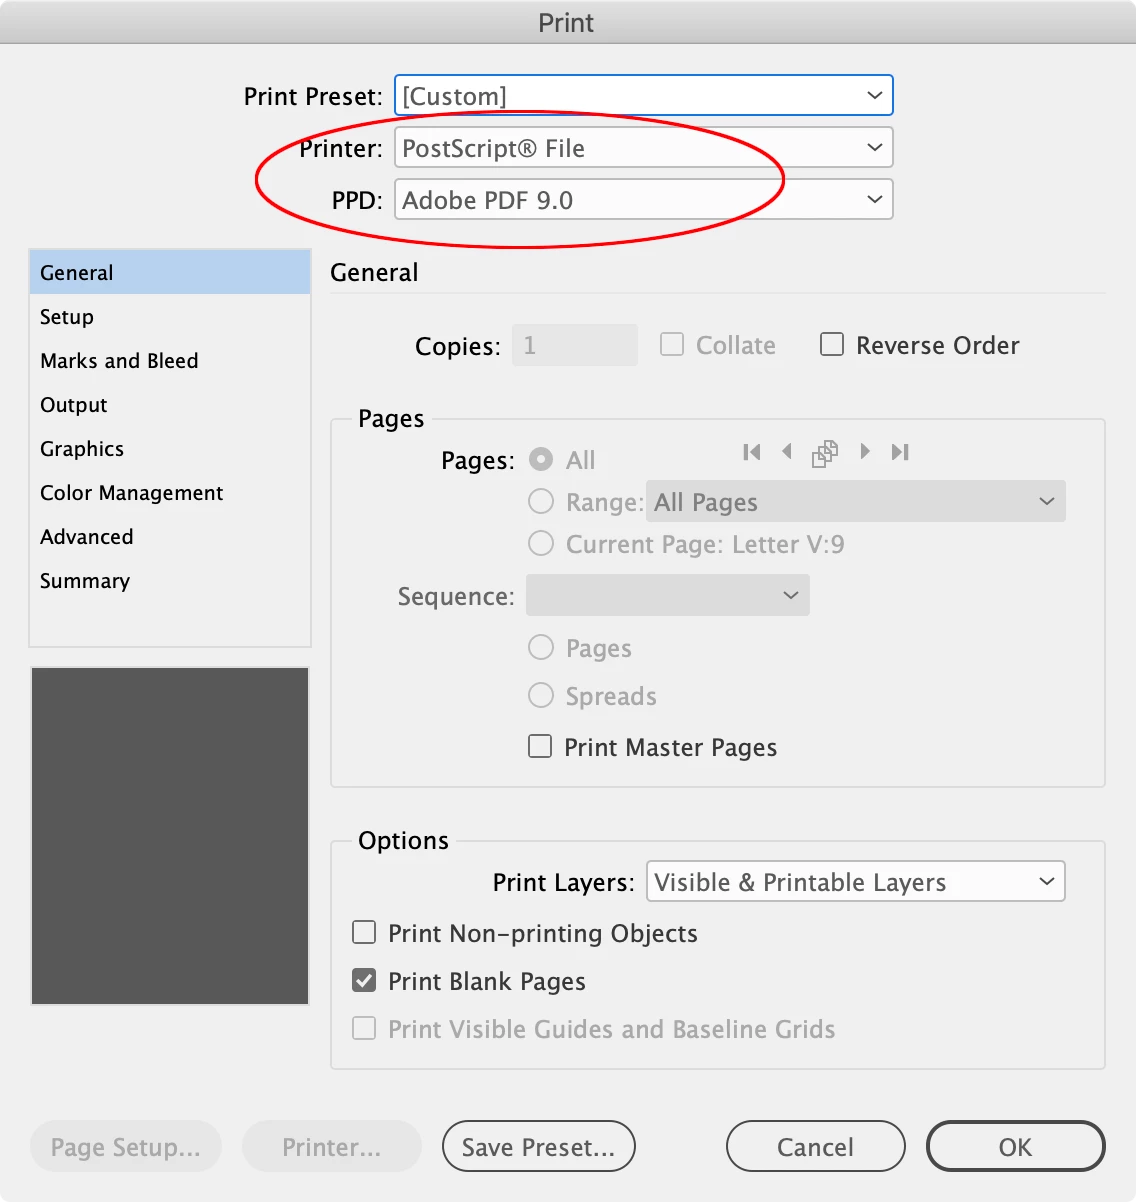
Task: Open the PPD dropdown Adobe PDF 9.0
Action: pos(643,200)
